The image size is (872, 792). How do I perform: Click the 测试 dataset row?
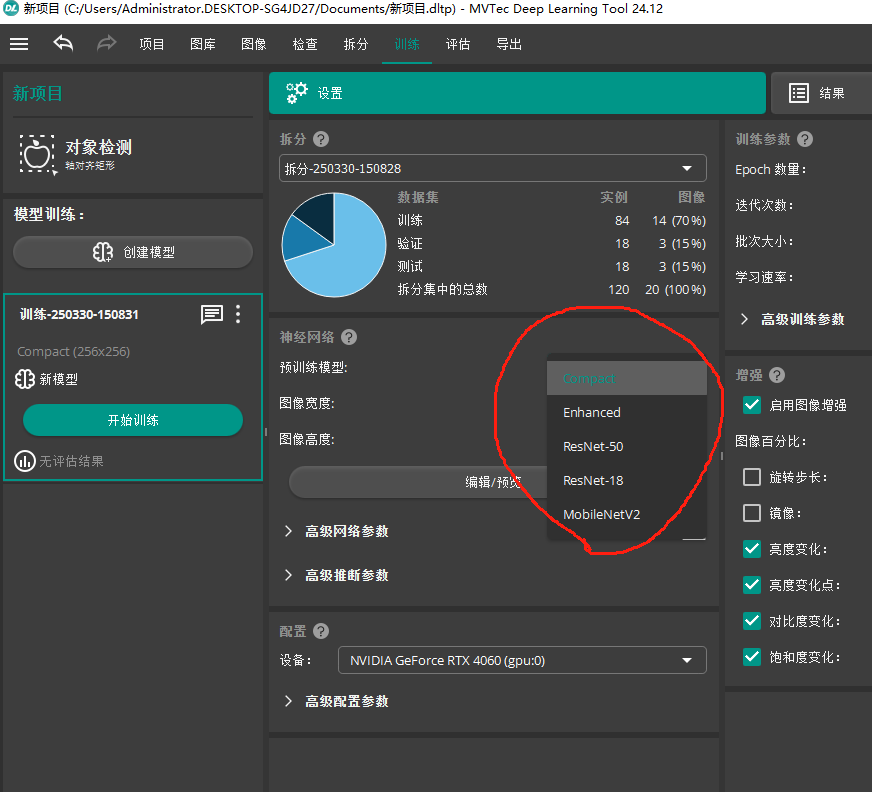coord(551,266)
